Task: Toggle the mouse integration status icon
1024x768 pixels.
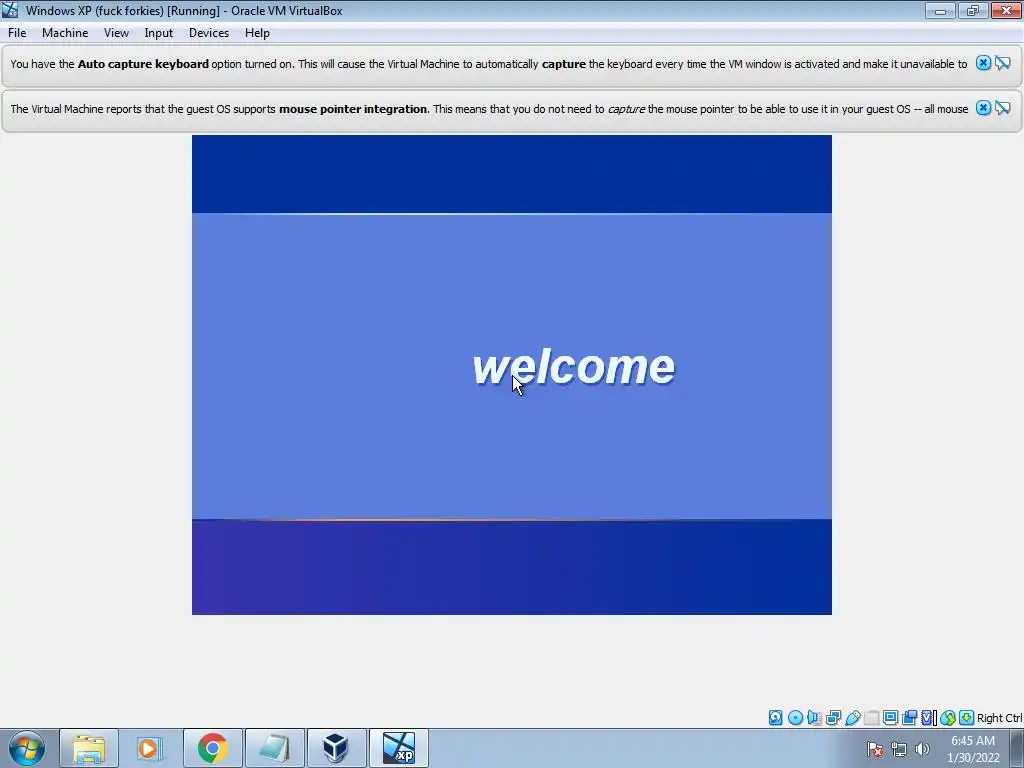Action: [948, 718]
